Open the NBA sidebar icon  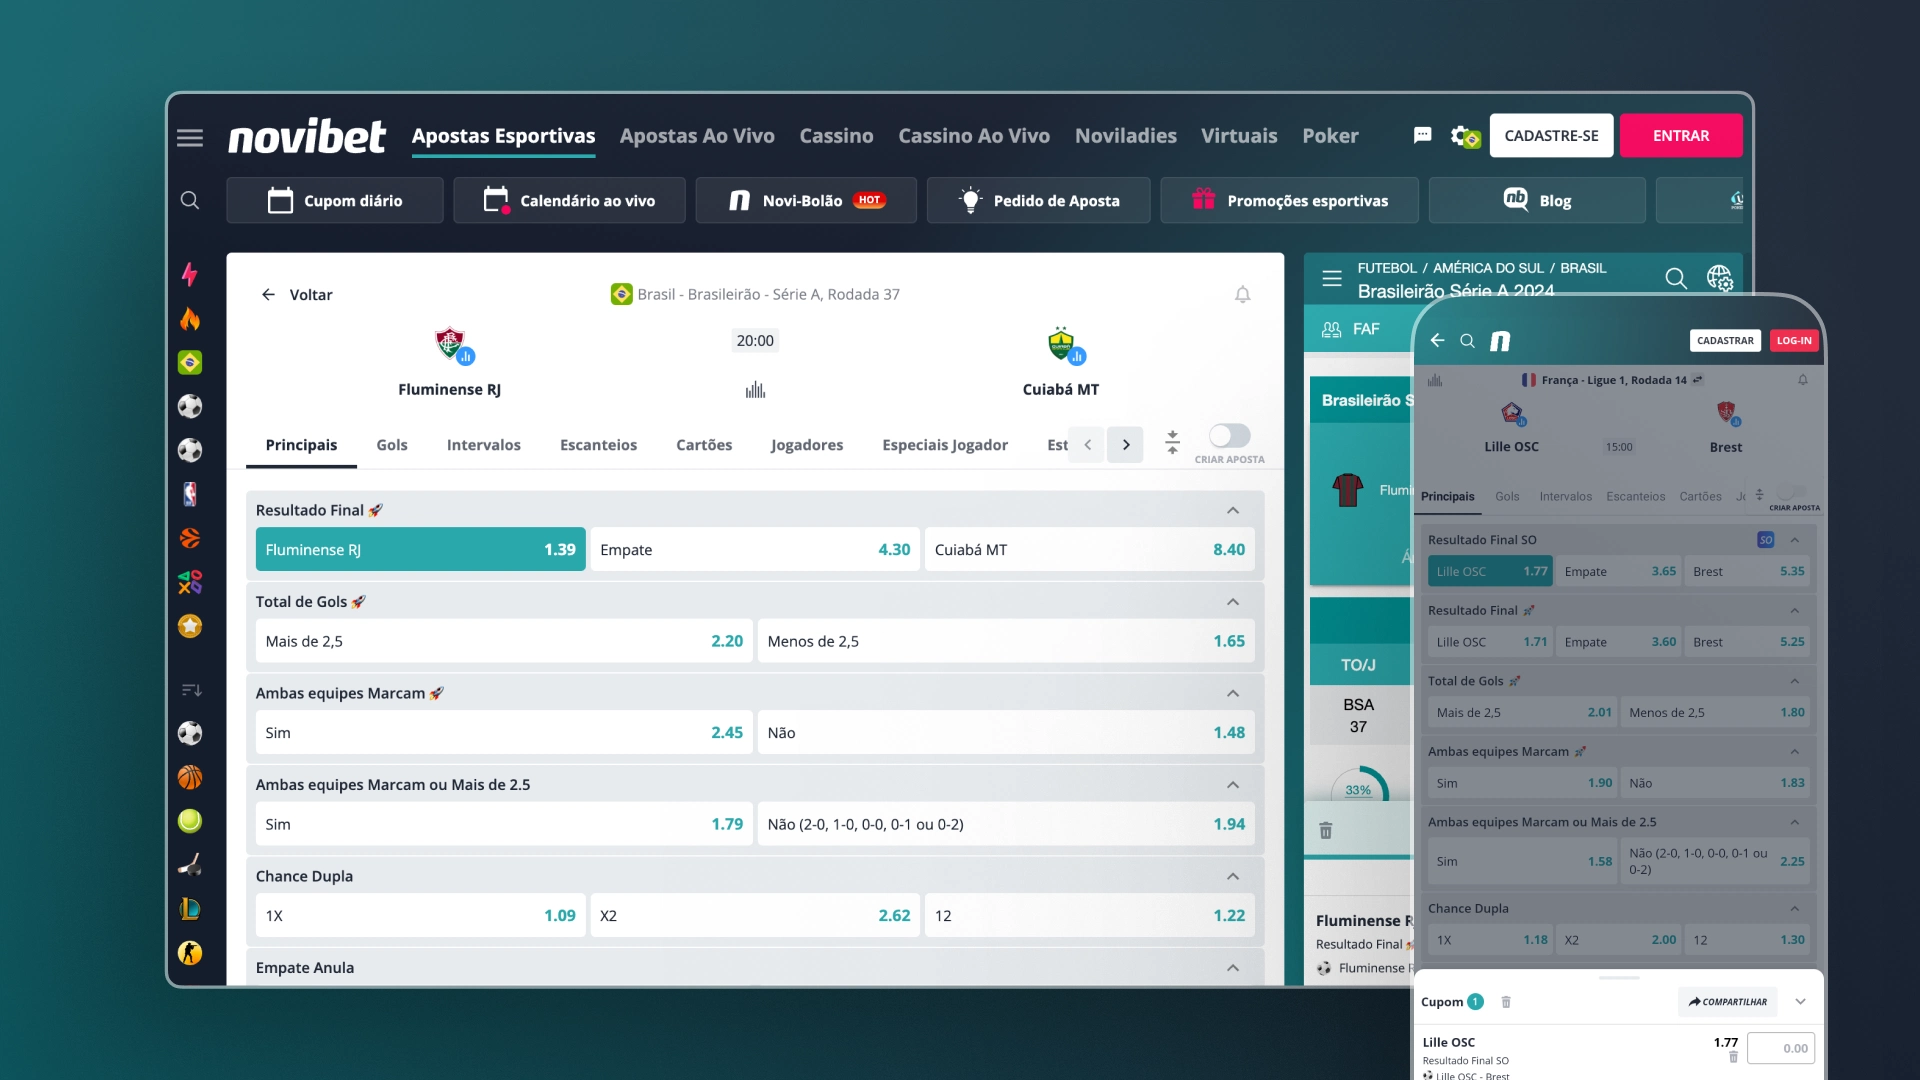tap(190, 494)
